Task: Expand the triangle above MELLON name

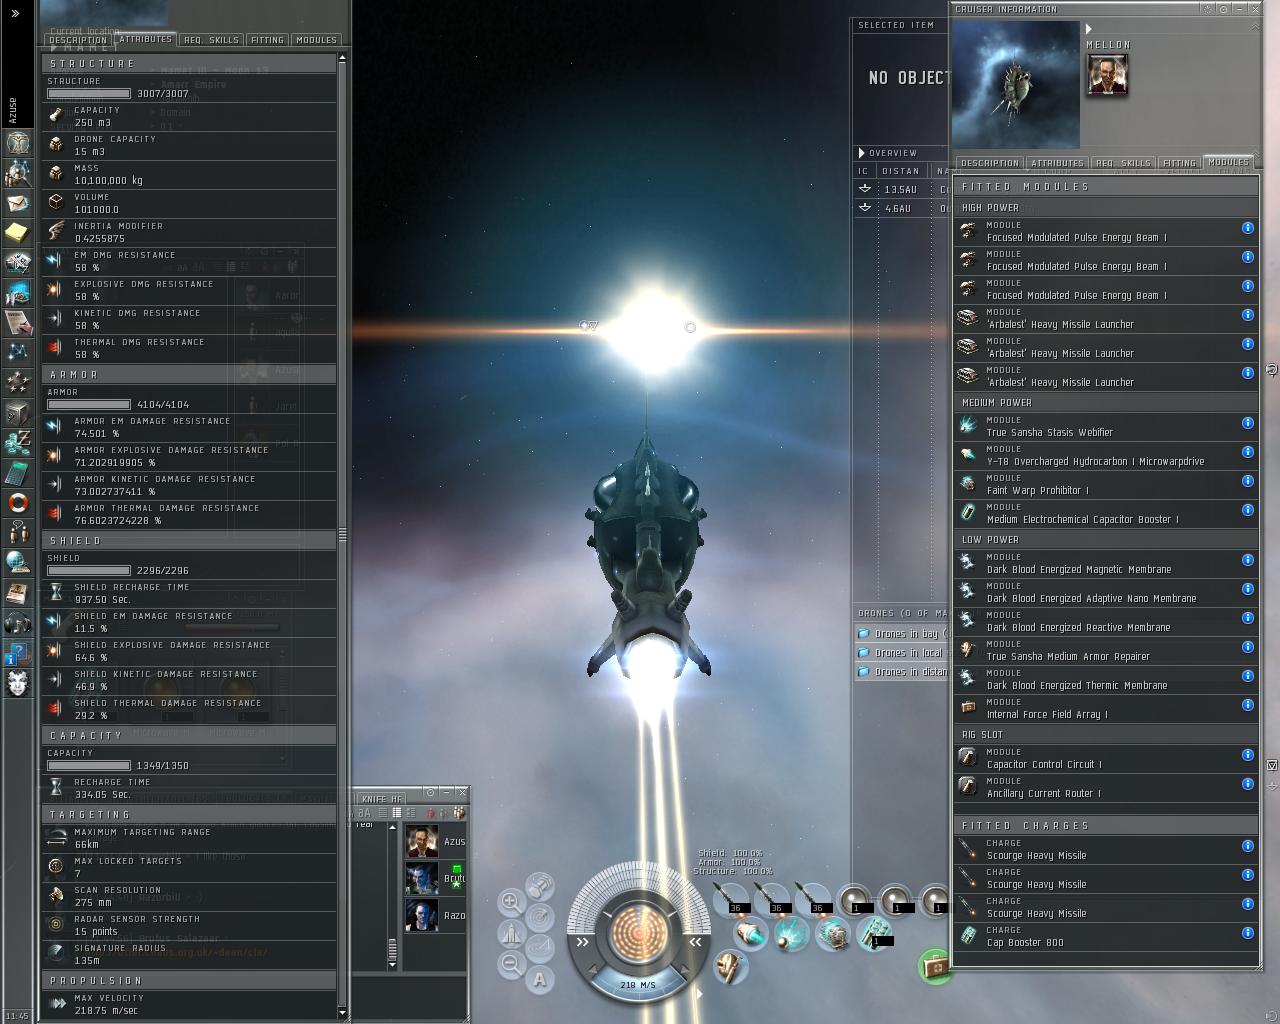Action: 1089,29
